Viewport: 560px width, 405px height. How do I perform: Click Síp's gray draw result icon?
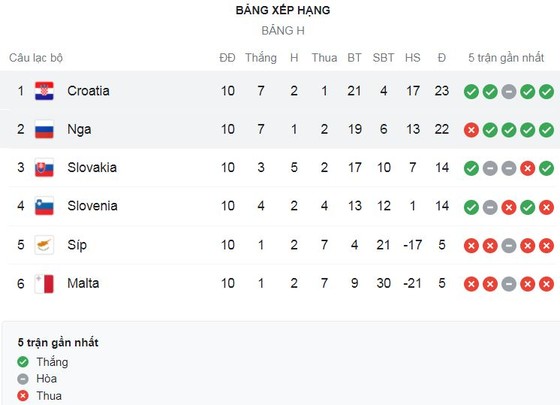(509, 246)
